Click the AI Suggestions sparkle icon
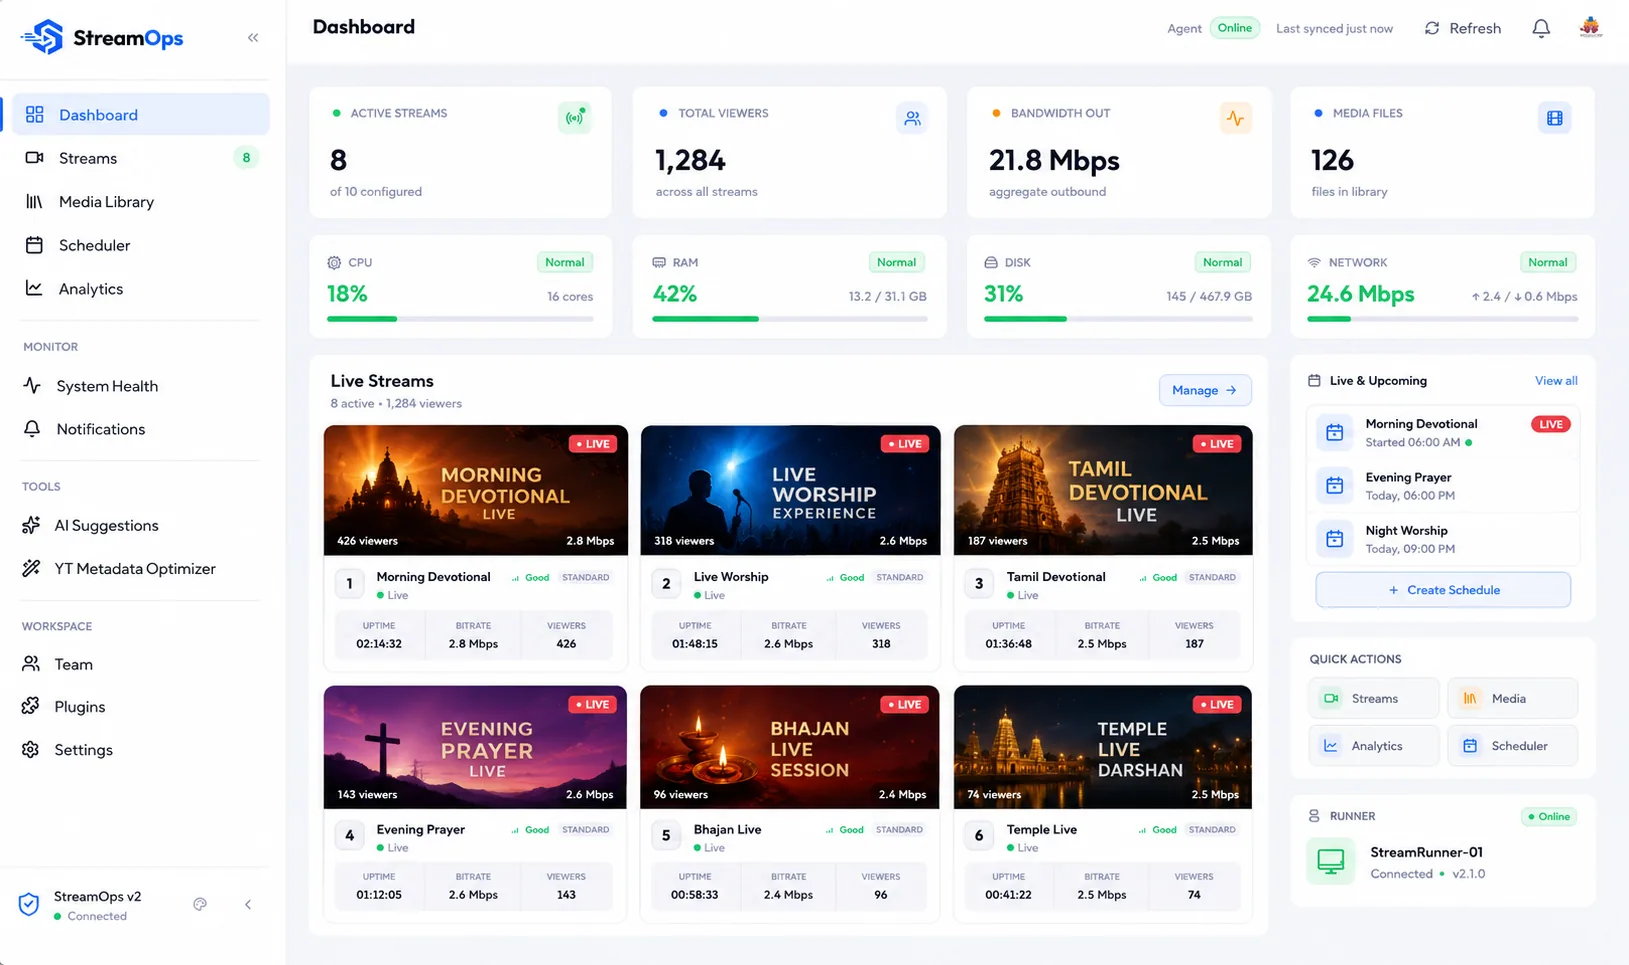 [x=31, y=525]
